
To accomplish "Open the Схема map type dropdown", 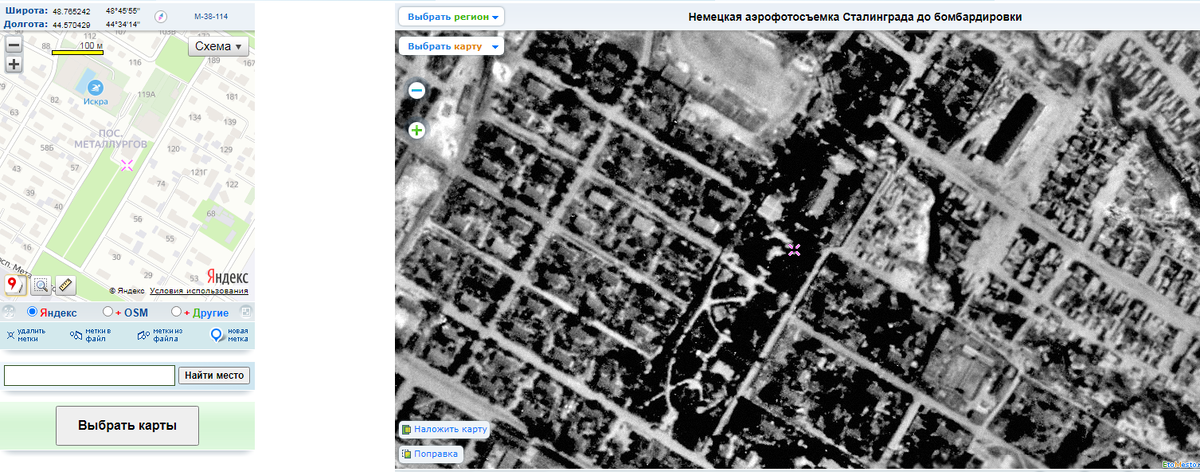I will (219, 46).
